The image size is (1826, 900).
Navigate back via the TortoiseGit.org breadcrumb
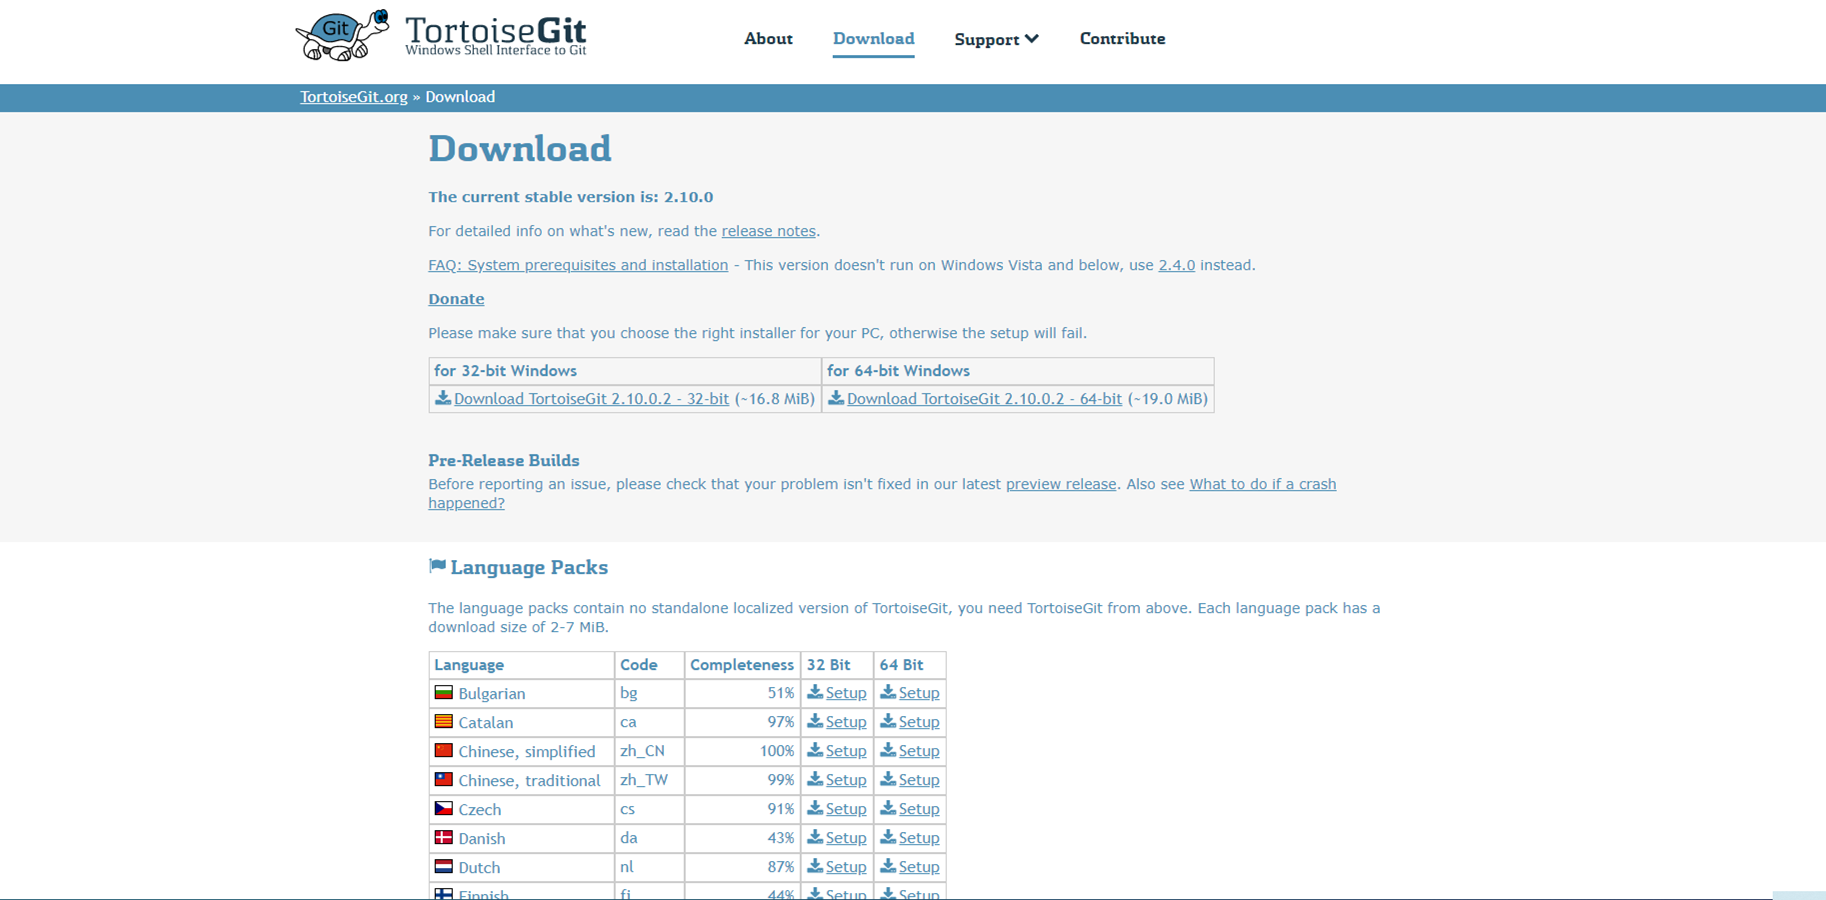(x=353, y=97)
